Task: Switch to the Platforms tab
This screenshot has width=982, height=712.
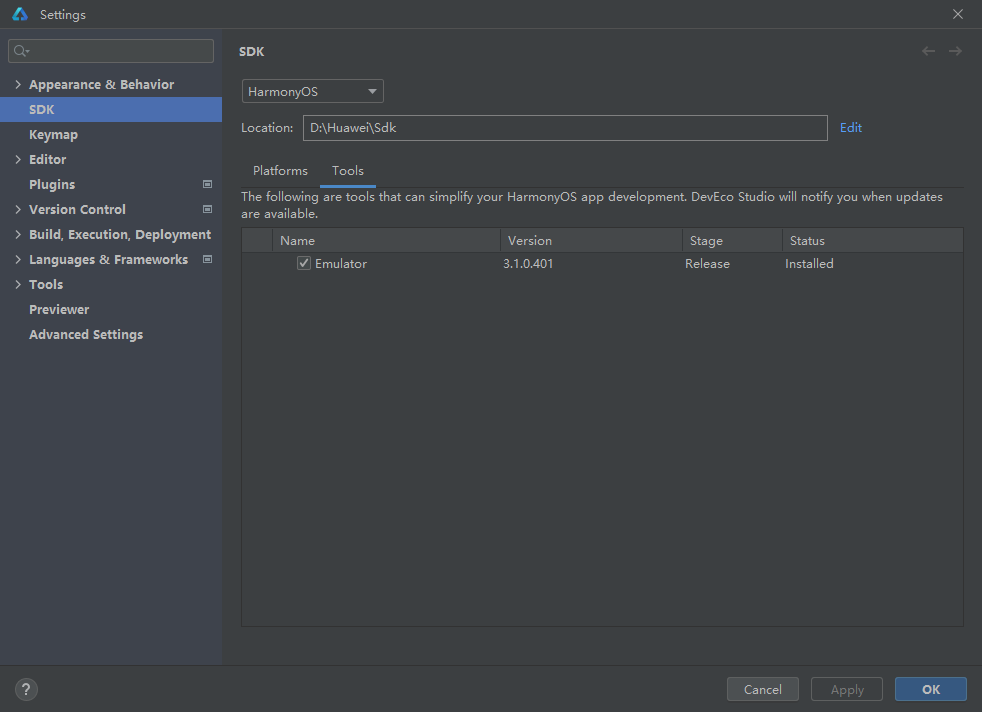Action: (x=280, y=170)
